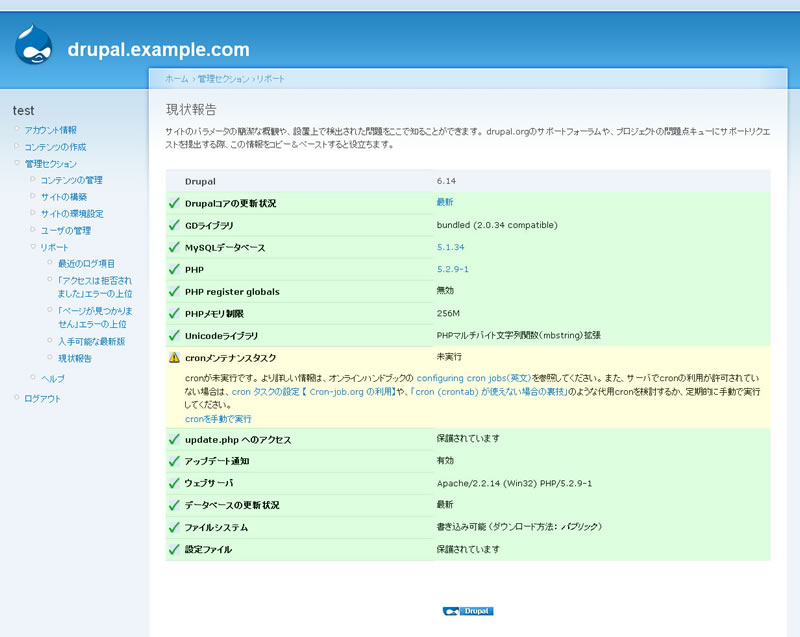
Task: Open ヘルプ in the sidebar
Action: 53,378
